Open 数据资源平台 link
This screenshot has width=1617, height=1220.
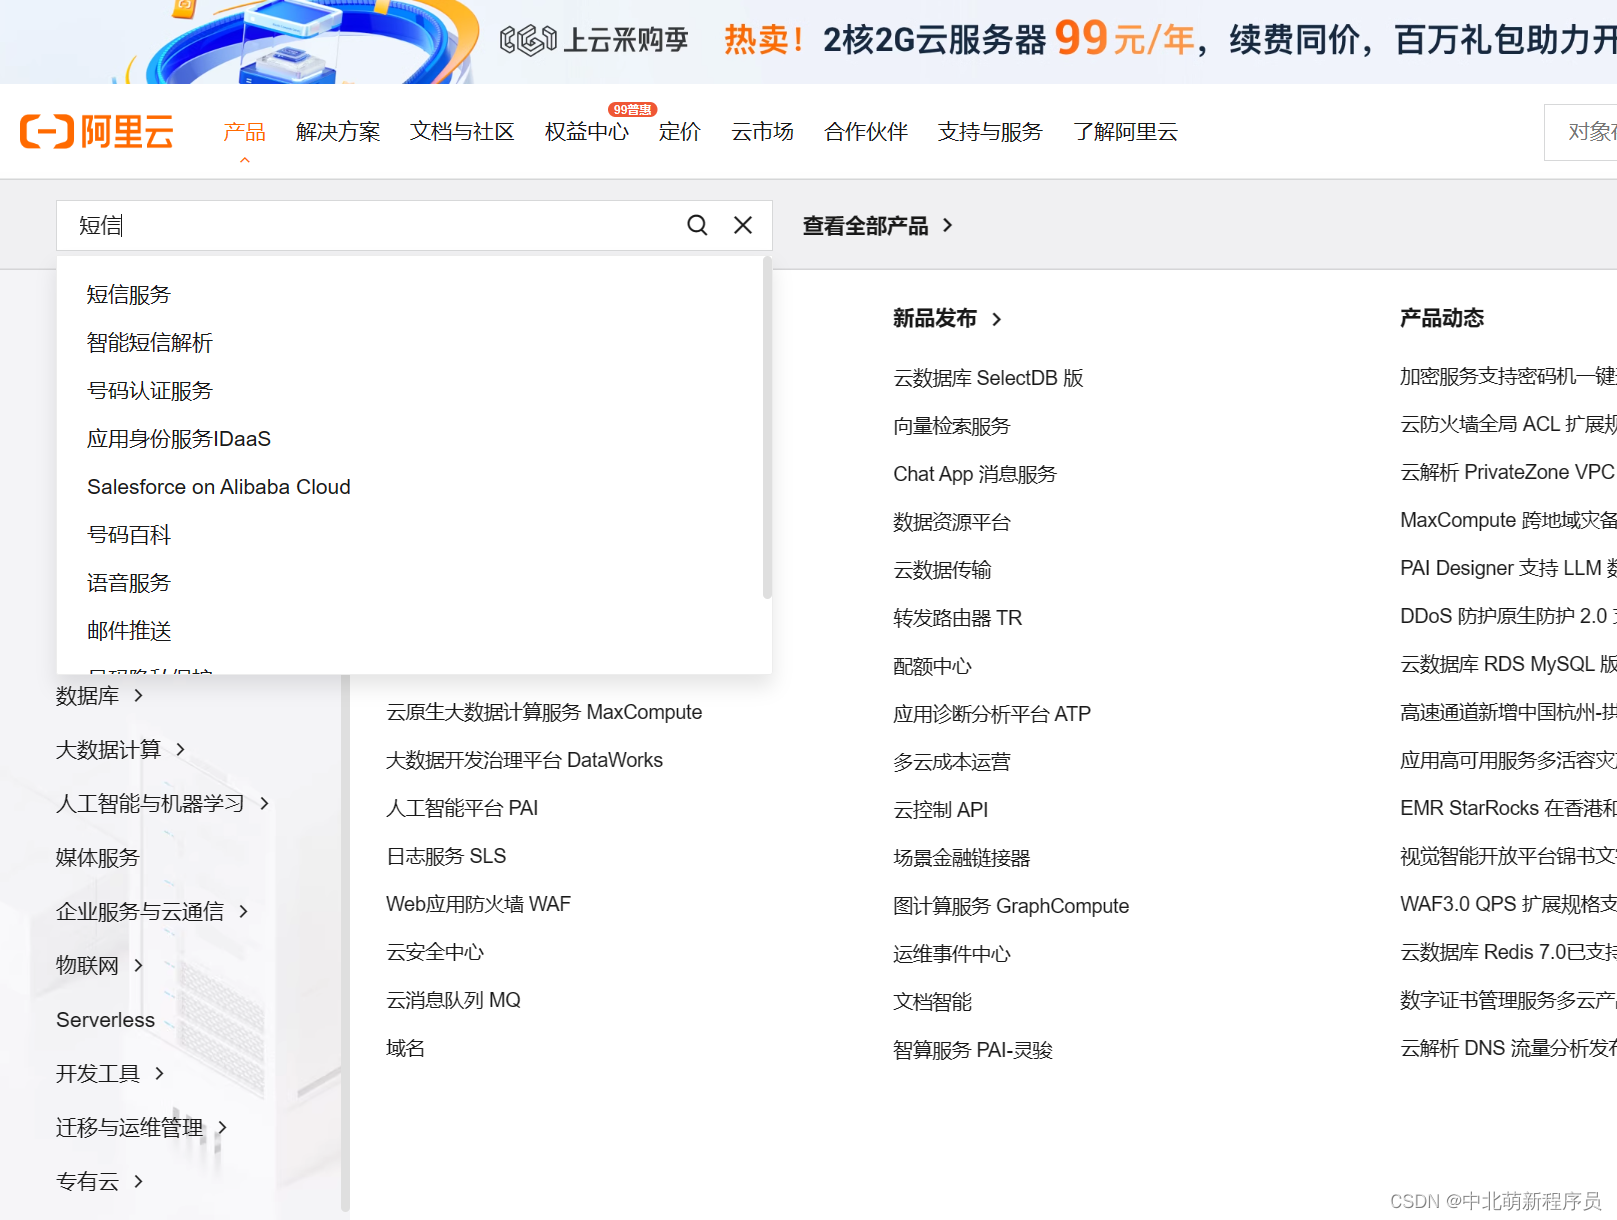(952, 522)
